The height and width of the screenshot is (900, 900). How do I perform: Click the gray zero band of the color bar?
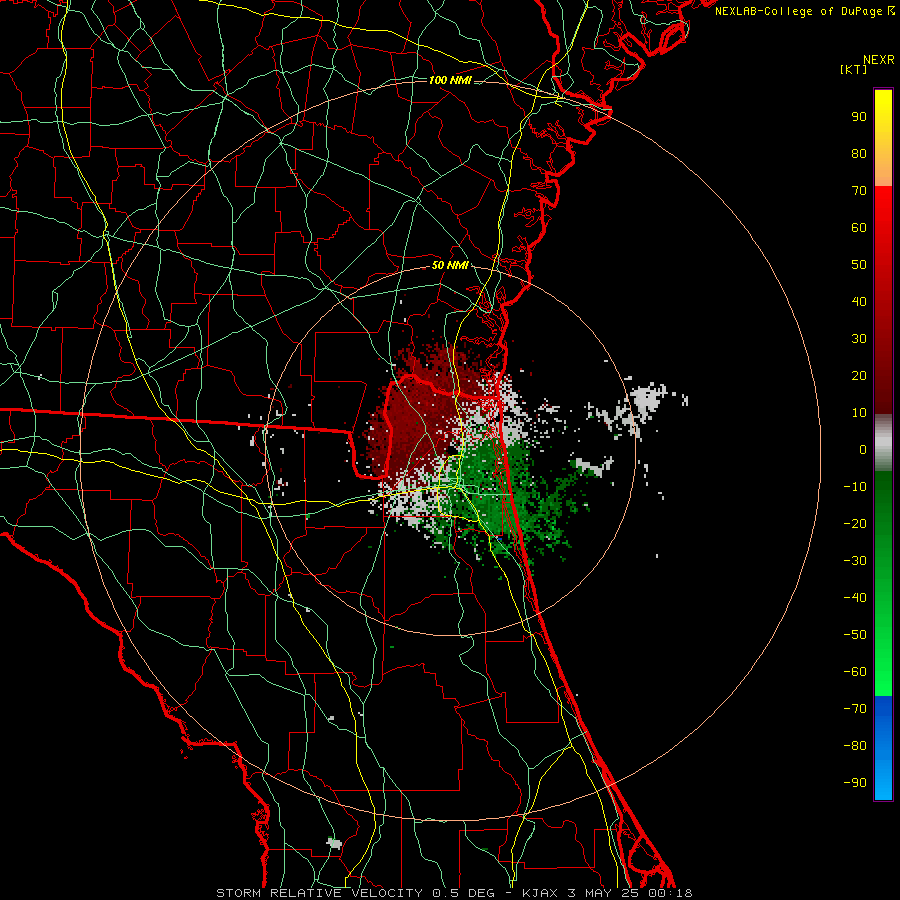tap(883, 443)
